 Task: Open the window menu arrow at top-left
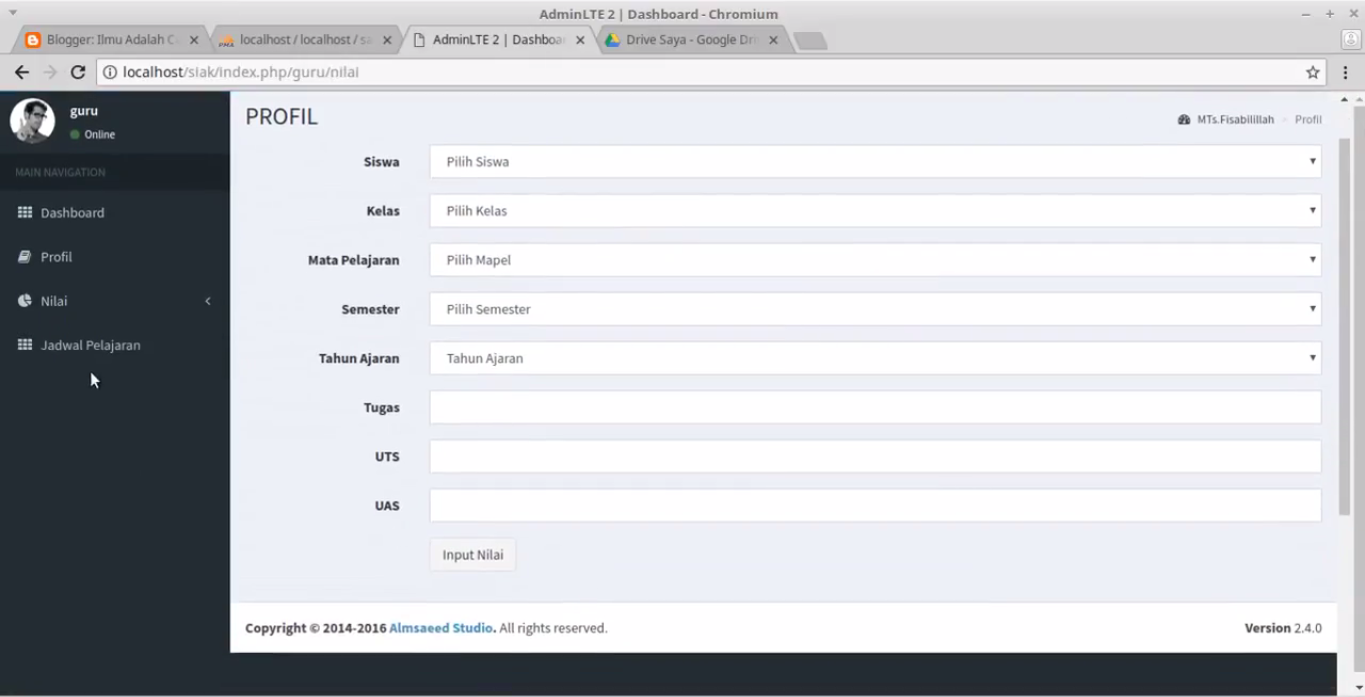13,13
